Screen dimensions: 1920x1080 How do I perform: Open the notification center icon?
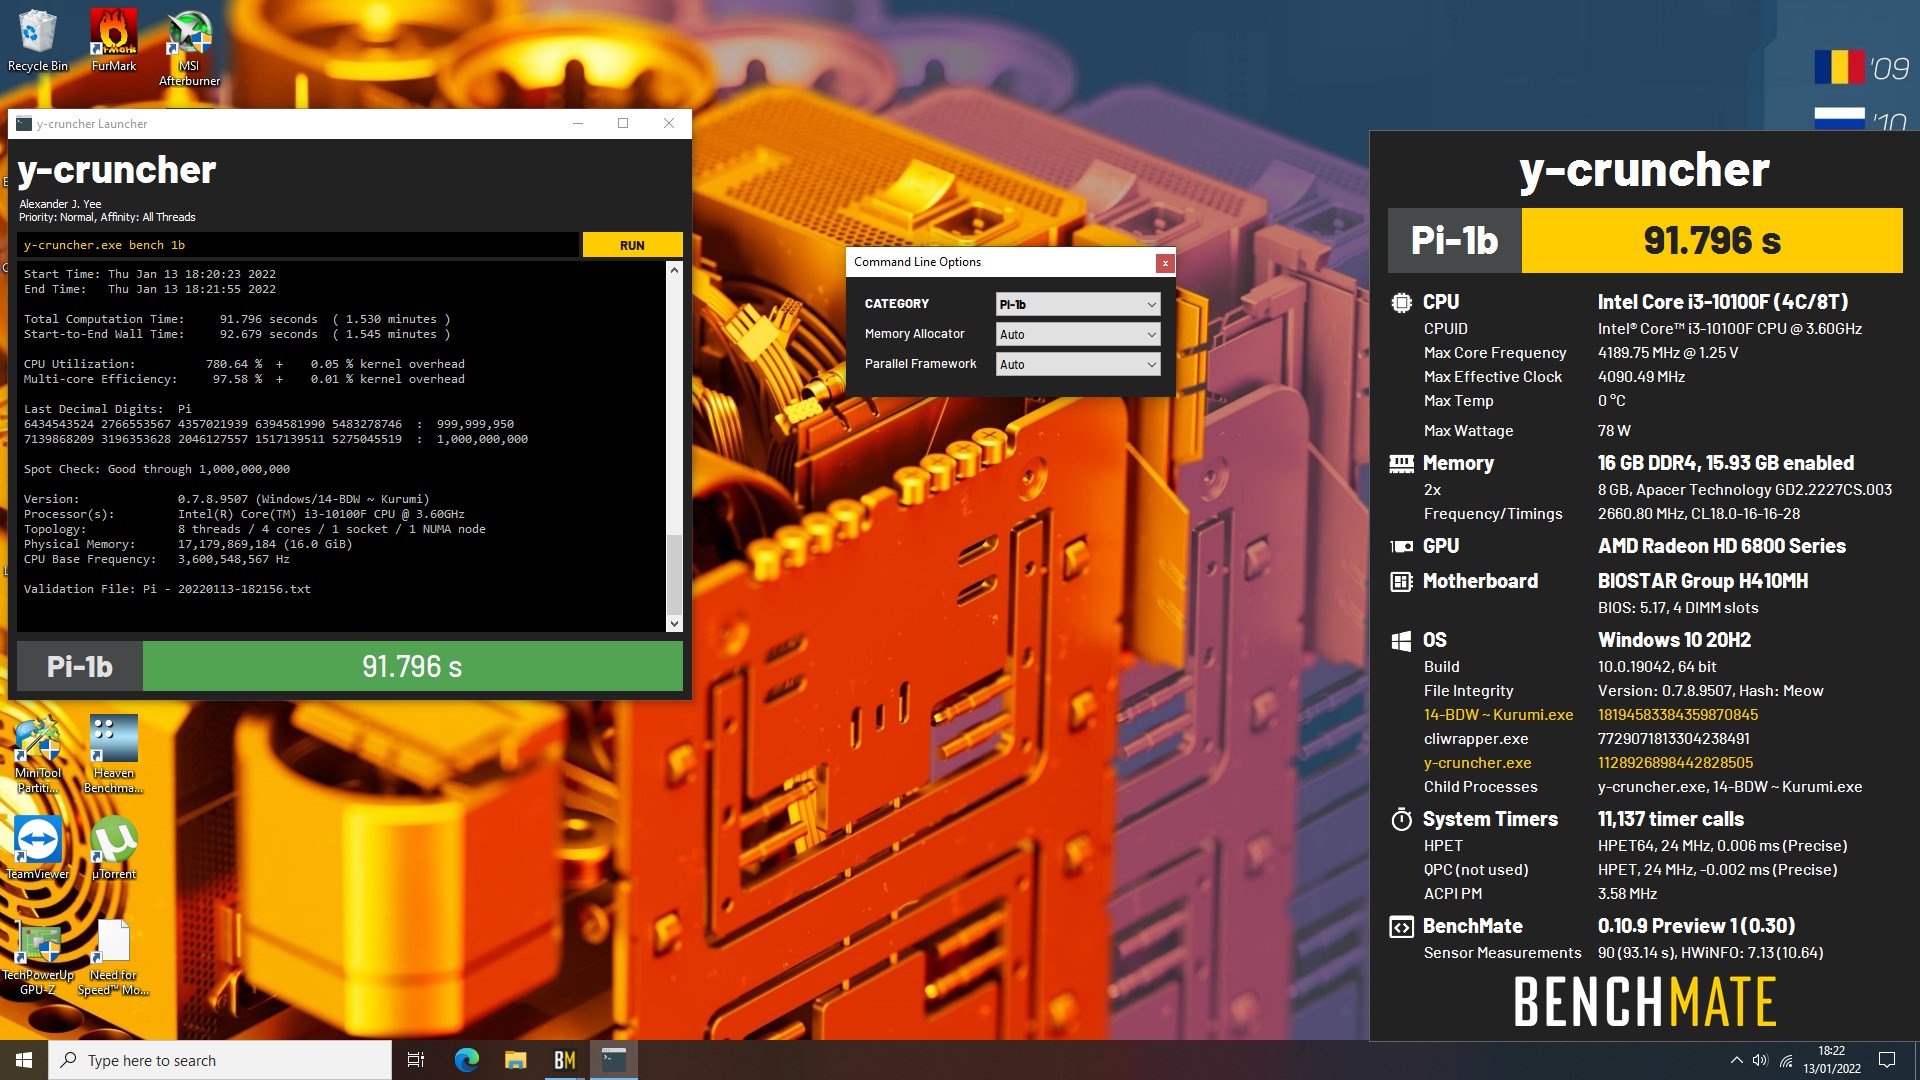pos(1887,1060)
